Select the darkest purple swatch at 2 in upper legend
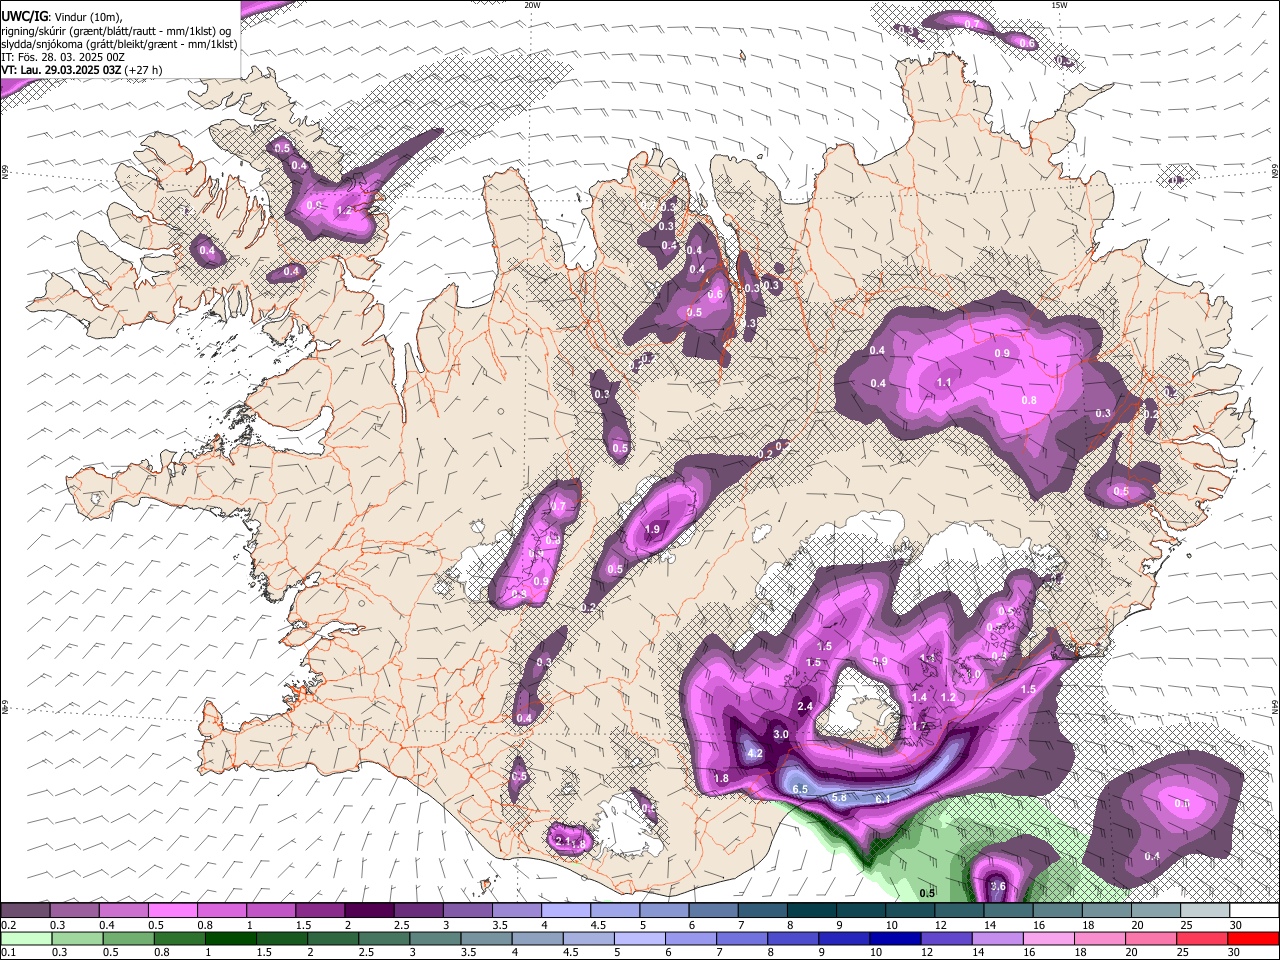1280x960 pixels. pos(368,911)
